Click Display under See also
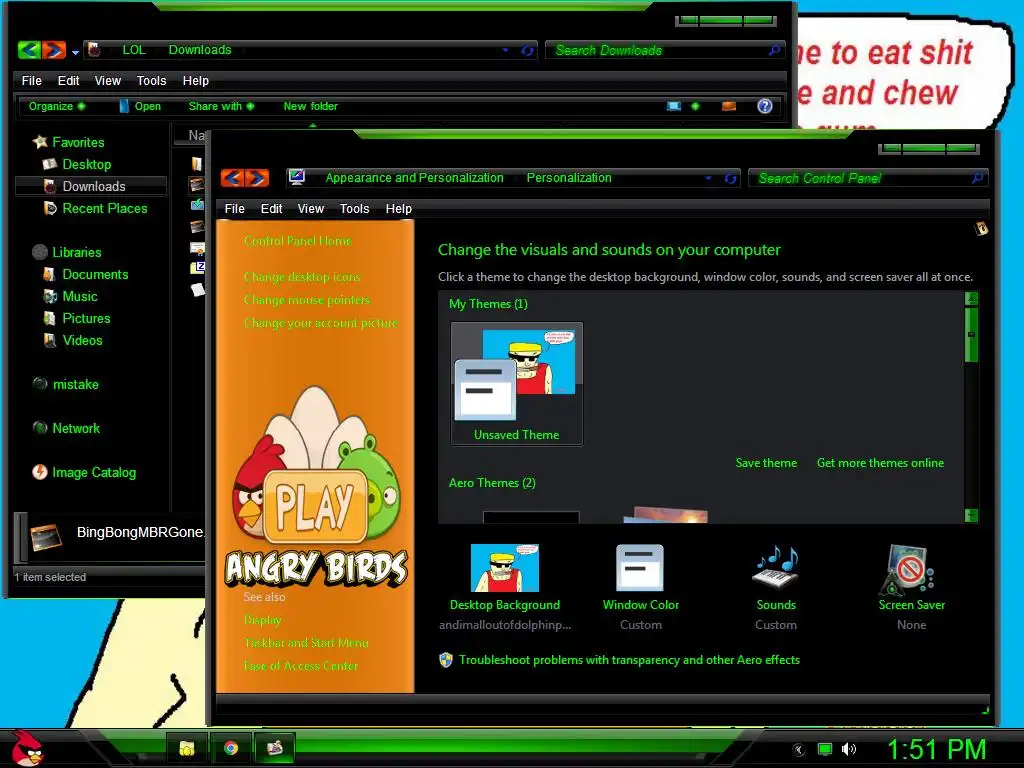The image size is (1024, 768). (x=262, y=620)
